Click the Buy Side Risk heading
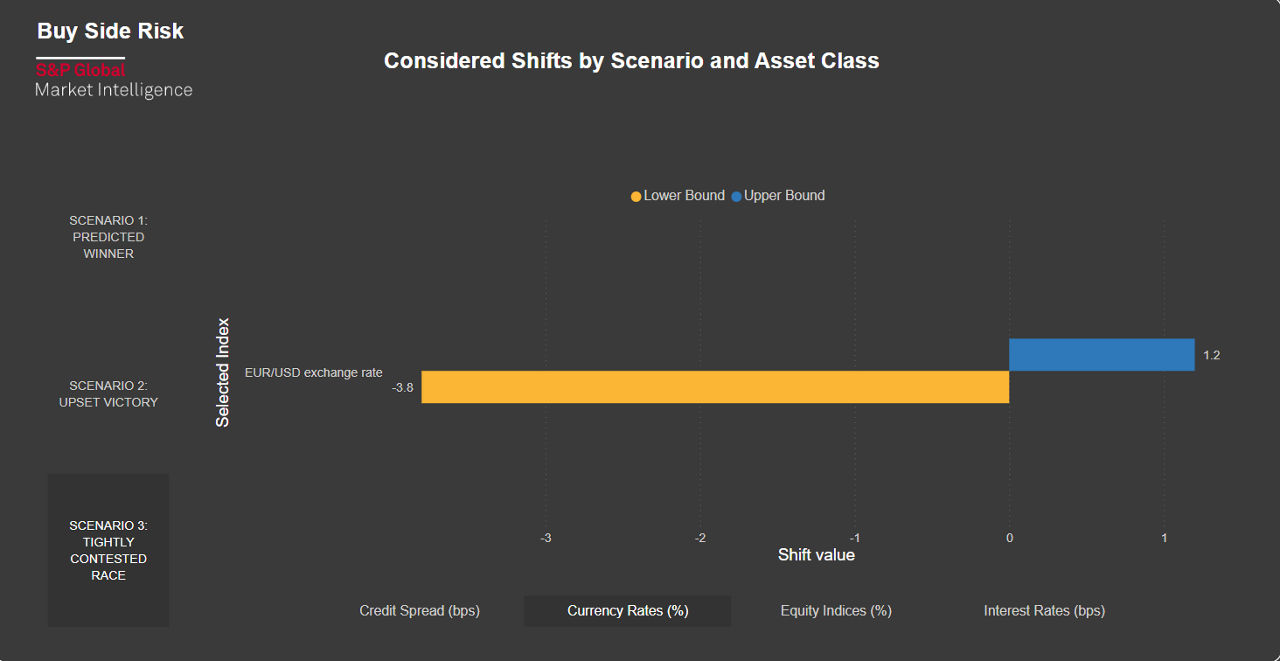Viewport: 1280px width, 661px height. (x=110, y=31)
